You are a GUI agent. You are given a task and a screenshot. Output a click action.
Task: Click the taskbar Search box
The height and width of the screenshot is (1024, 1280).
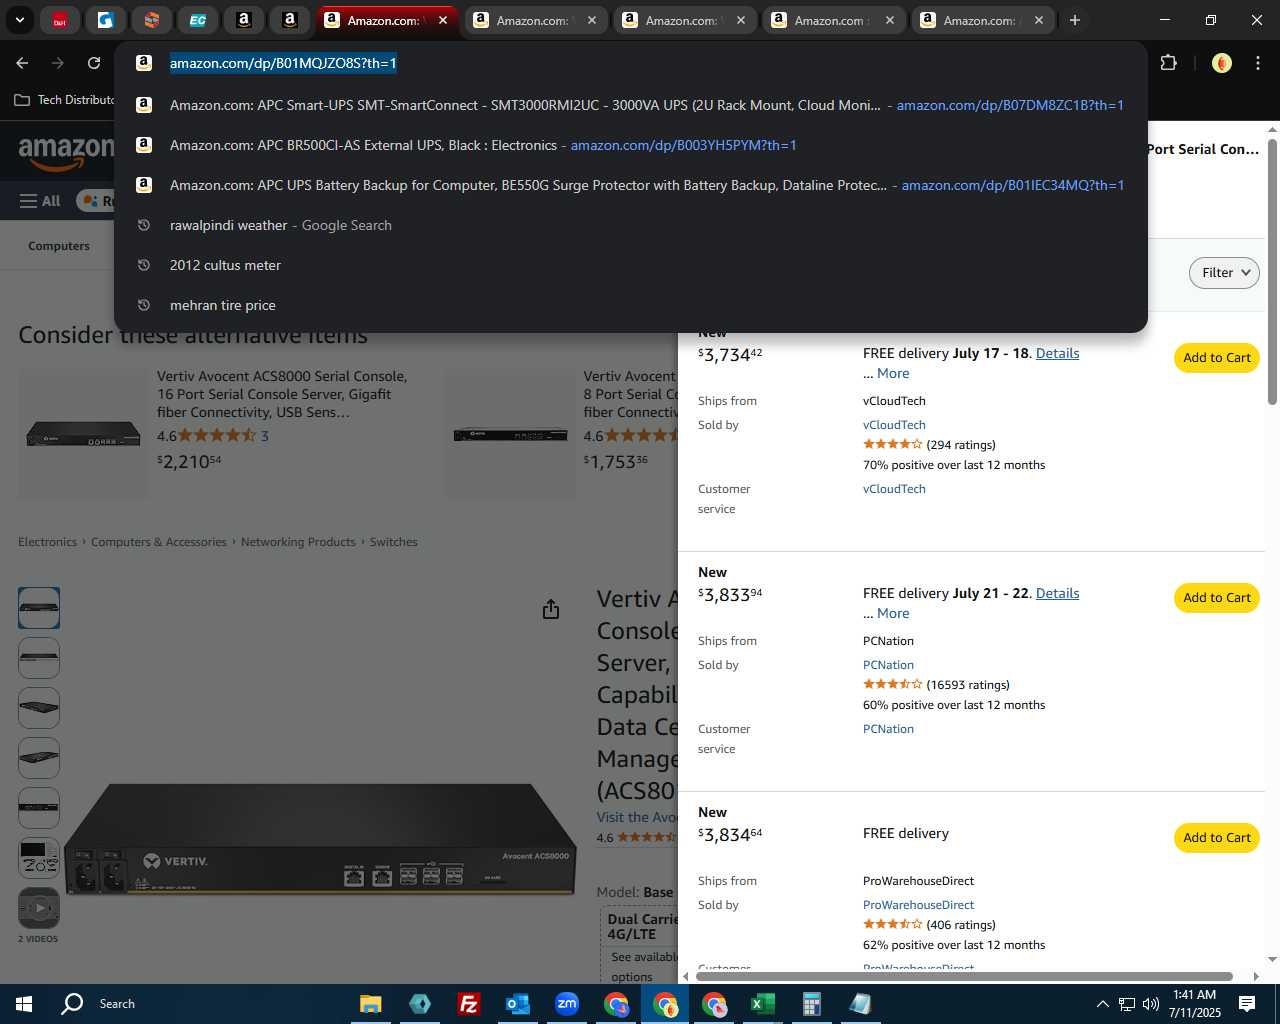coord(117,1004)
